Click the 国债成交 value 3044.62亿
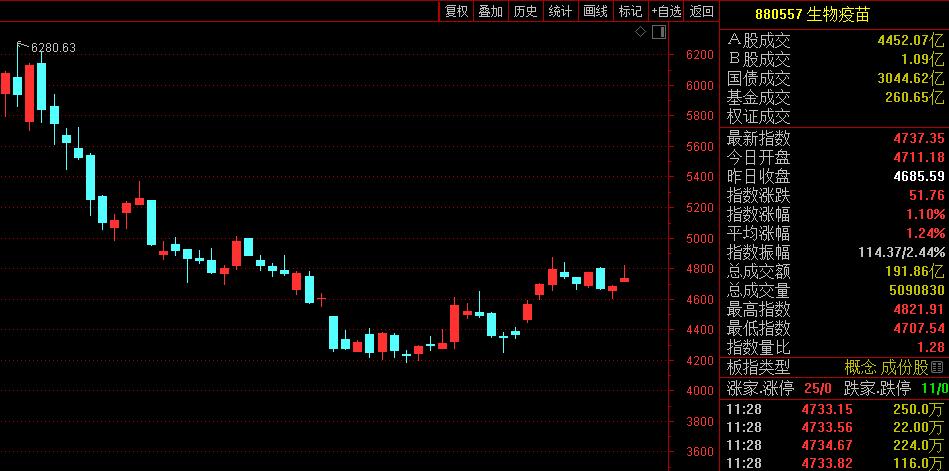Image resolution: width=949 pixels, height=471 pixels. point(911,78)
